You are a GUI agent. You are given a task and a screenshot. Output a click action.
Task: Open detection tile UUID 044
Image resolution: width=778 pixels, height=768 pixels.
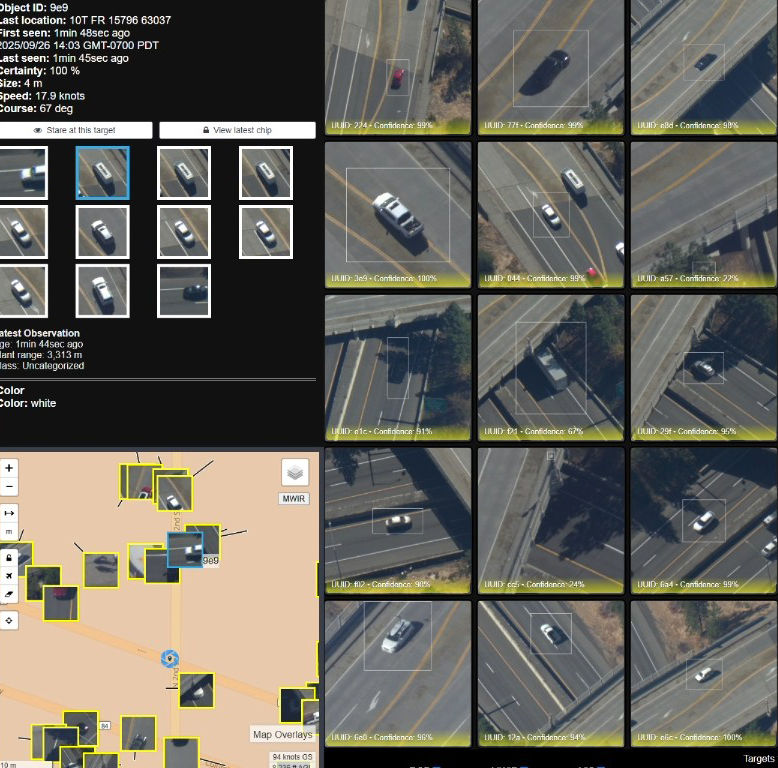pos(551,215)
